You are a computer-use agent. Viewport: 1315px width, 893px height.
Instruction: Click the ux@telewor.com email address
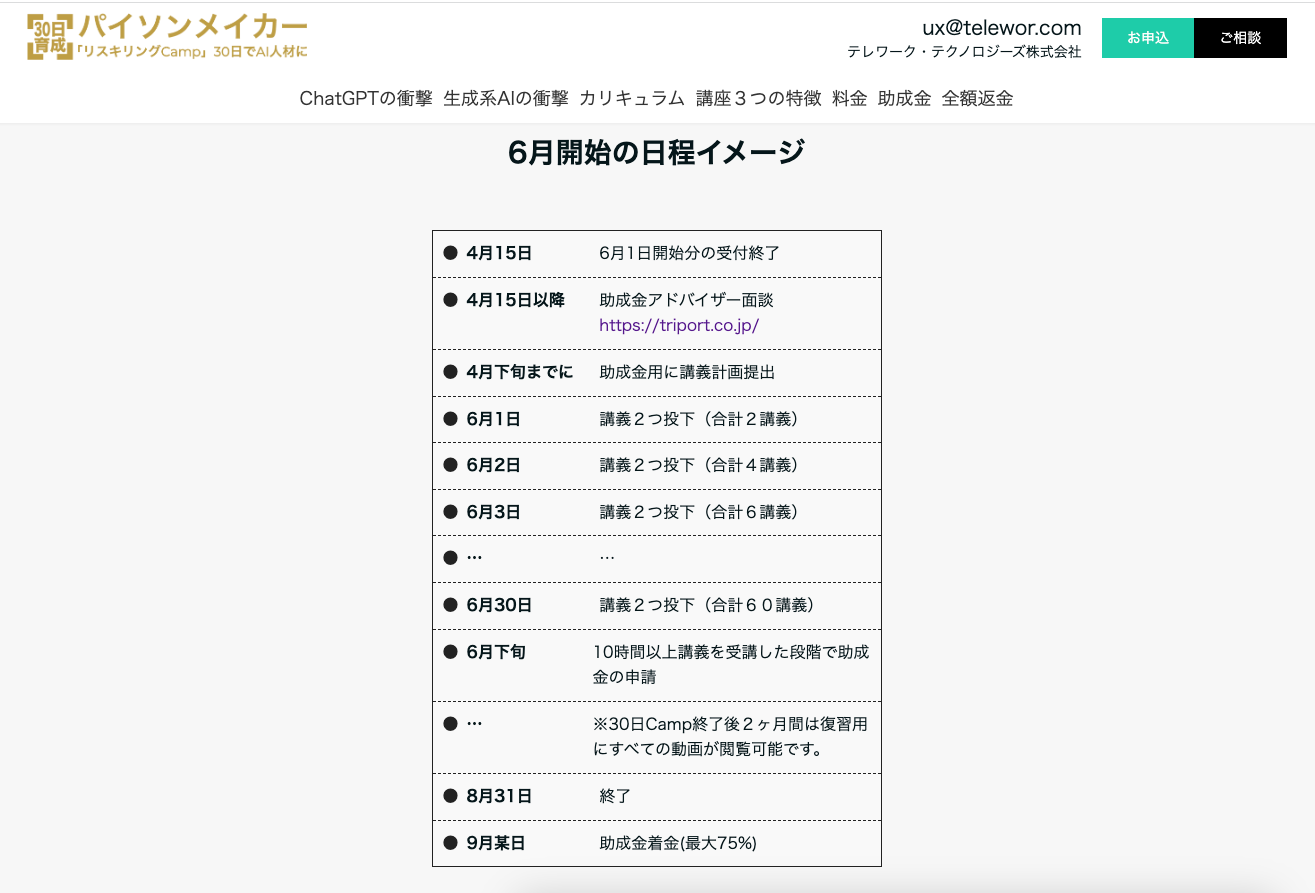[1002, 28]
